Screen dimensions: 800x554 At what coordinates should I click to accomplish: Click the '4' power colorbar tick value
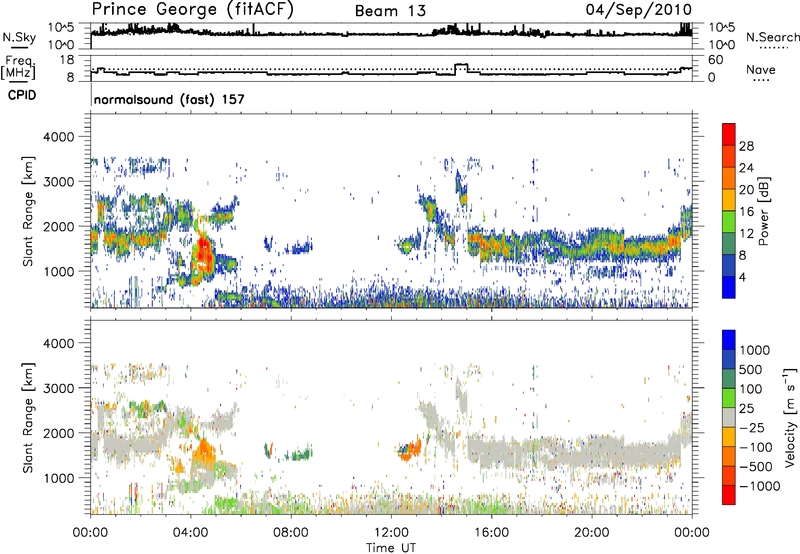click(742, 277)
